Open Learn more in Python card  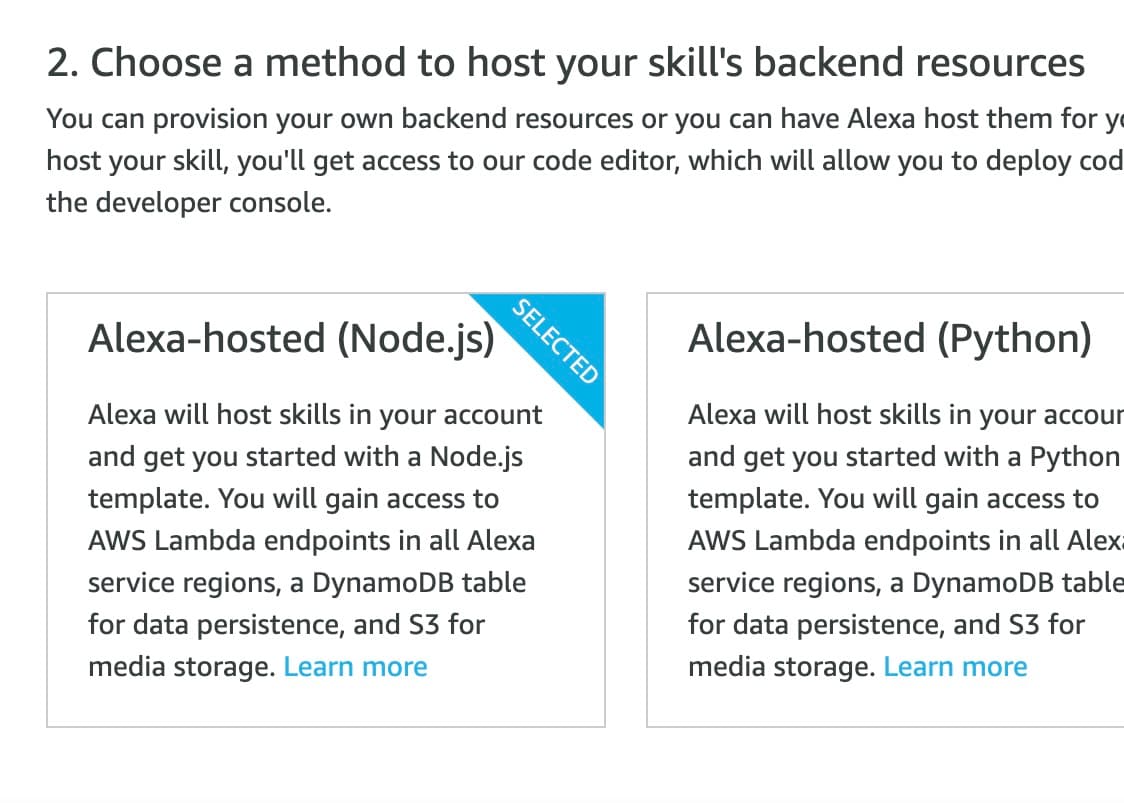(x=955, y=667)
